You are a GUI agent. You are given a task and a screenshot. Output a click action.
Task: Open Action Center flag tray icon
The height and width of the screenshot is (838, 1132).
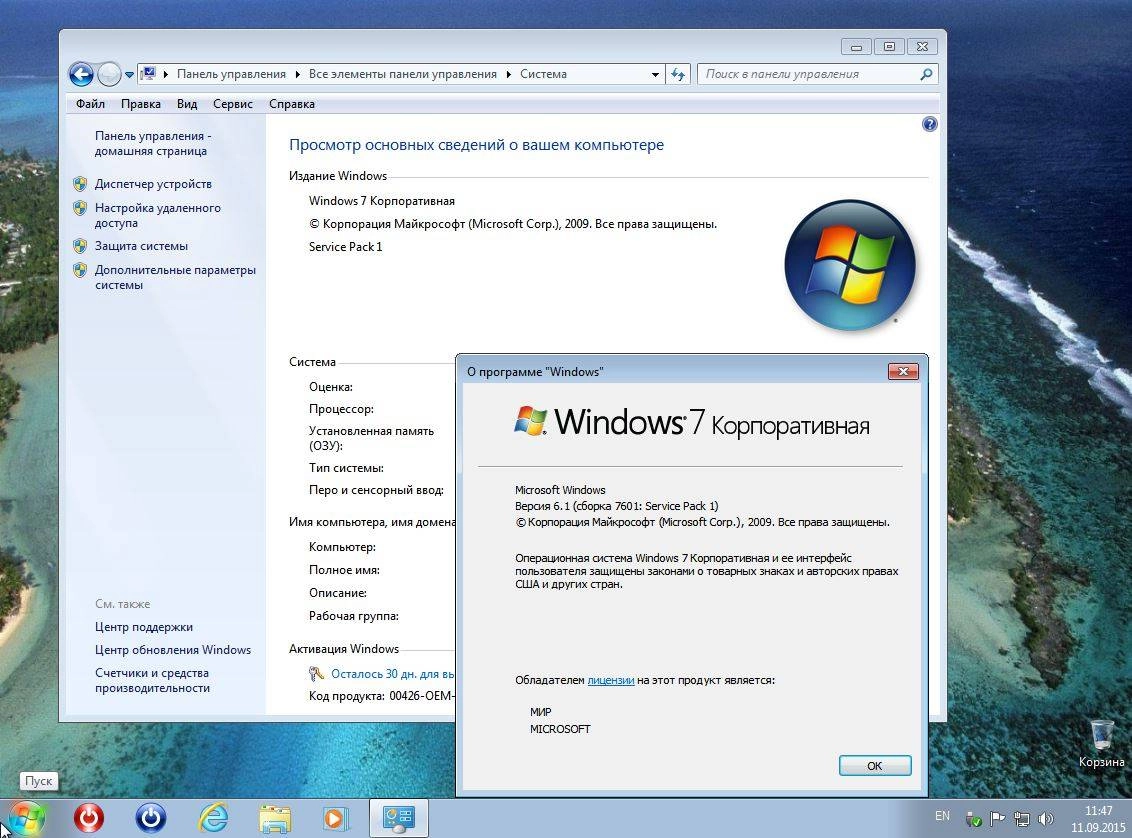click(997, 819)
